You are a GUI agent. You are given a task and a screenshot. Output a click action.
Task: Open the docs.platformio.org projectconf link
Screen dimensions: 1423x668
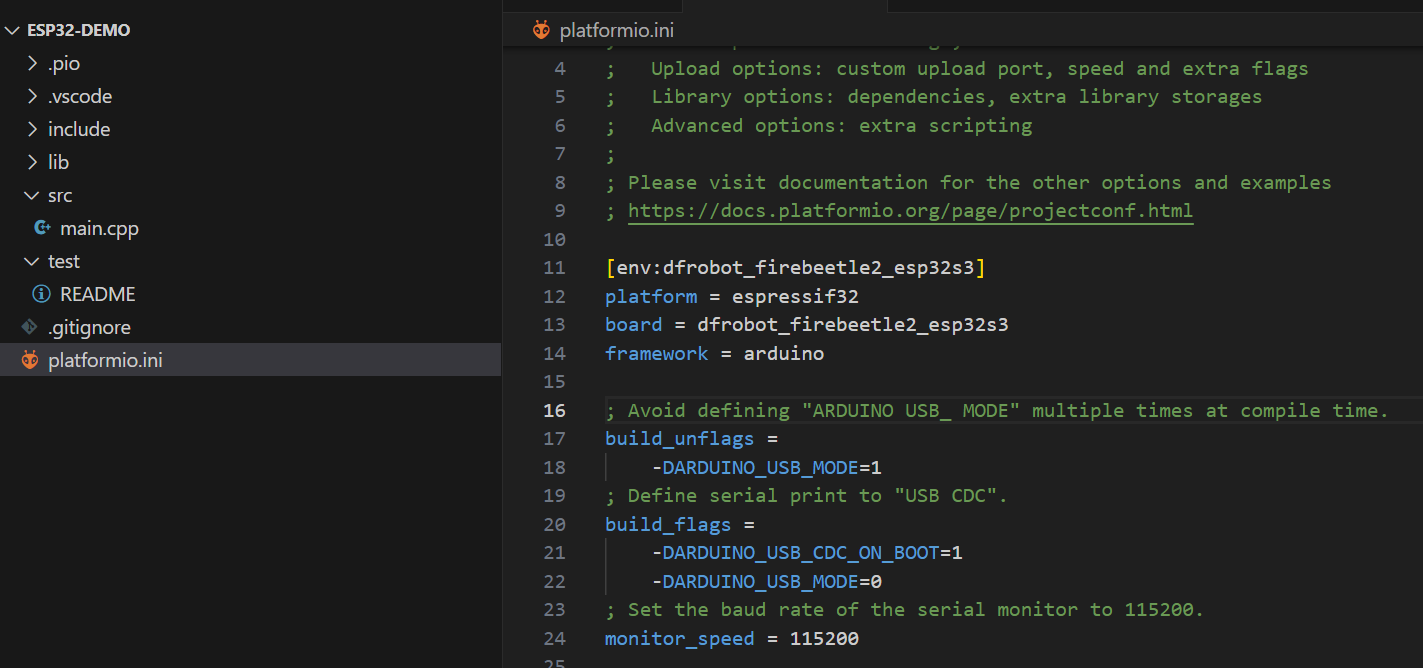[x=910, y=211]
